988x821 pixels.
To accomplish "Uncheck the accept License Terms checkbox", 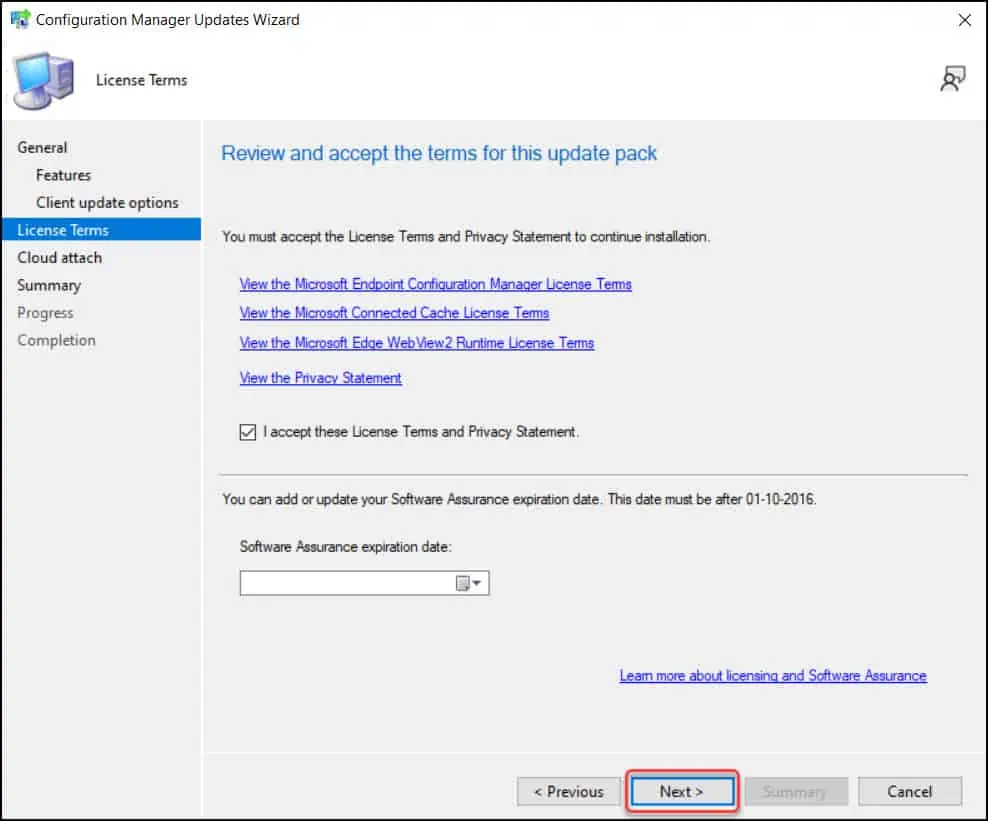I will [248, 432].
